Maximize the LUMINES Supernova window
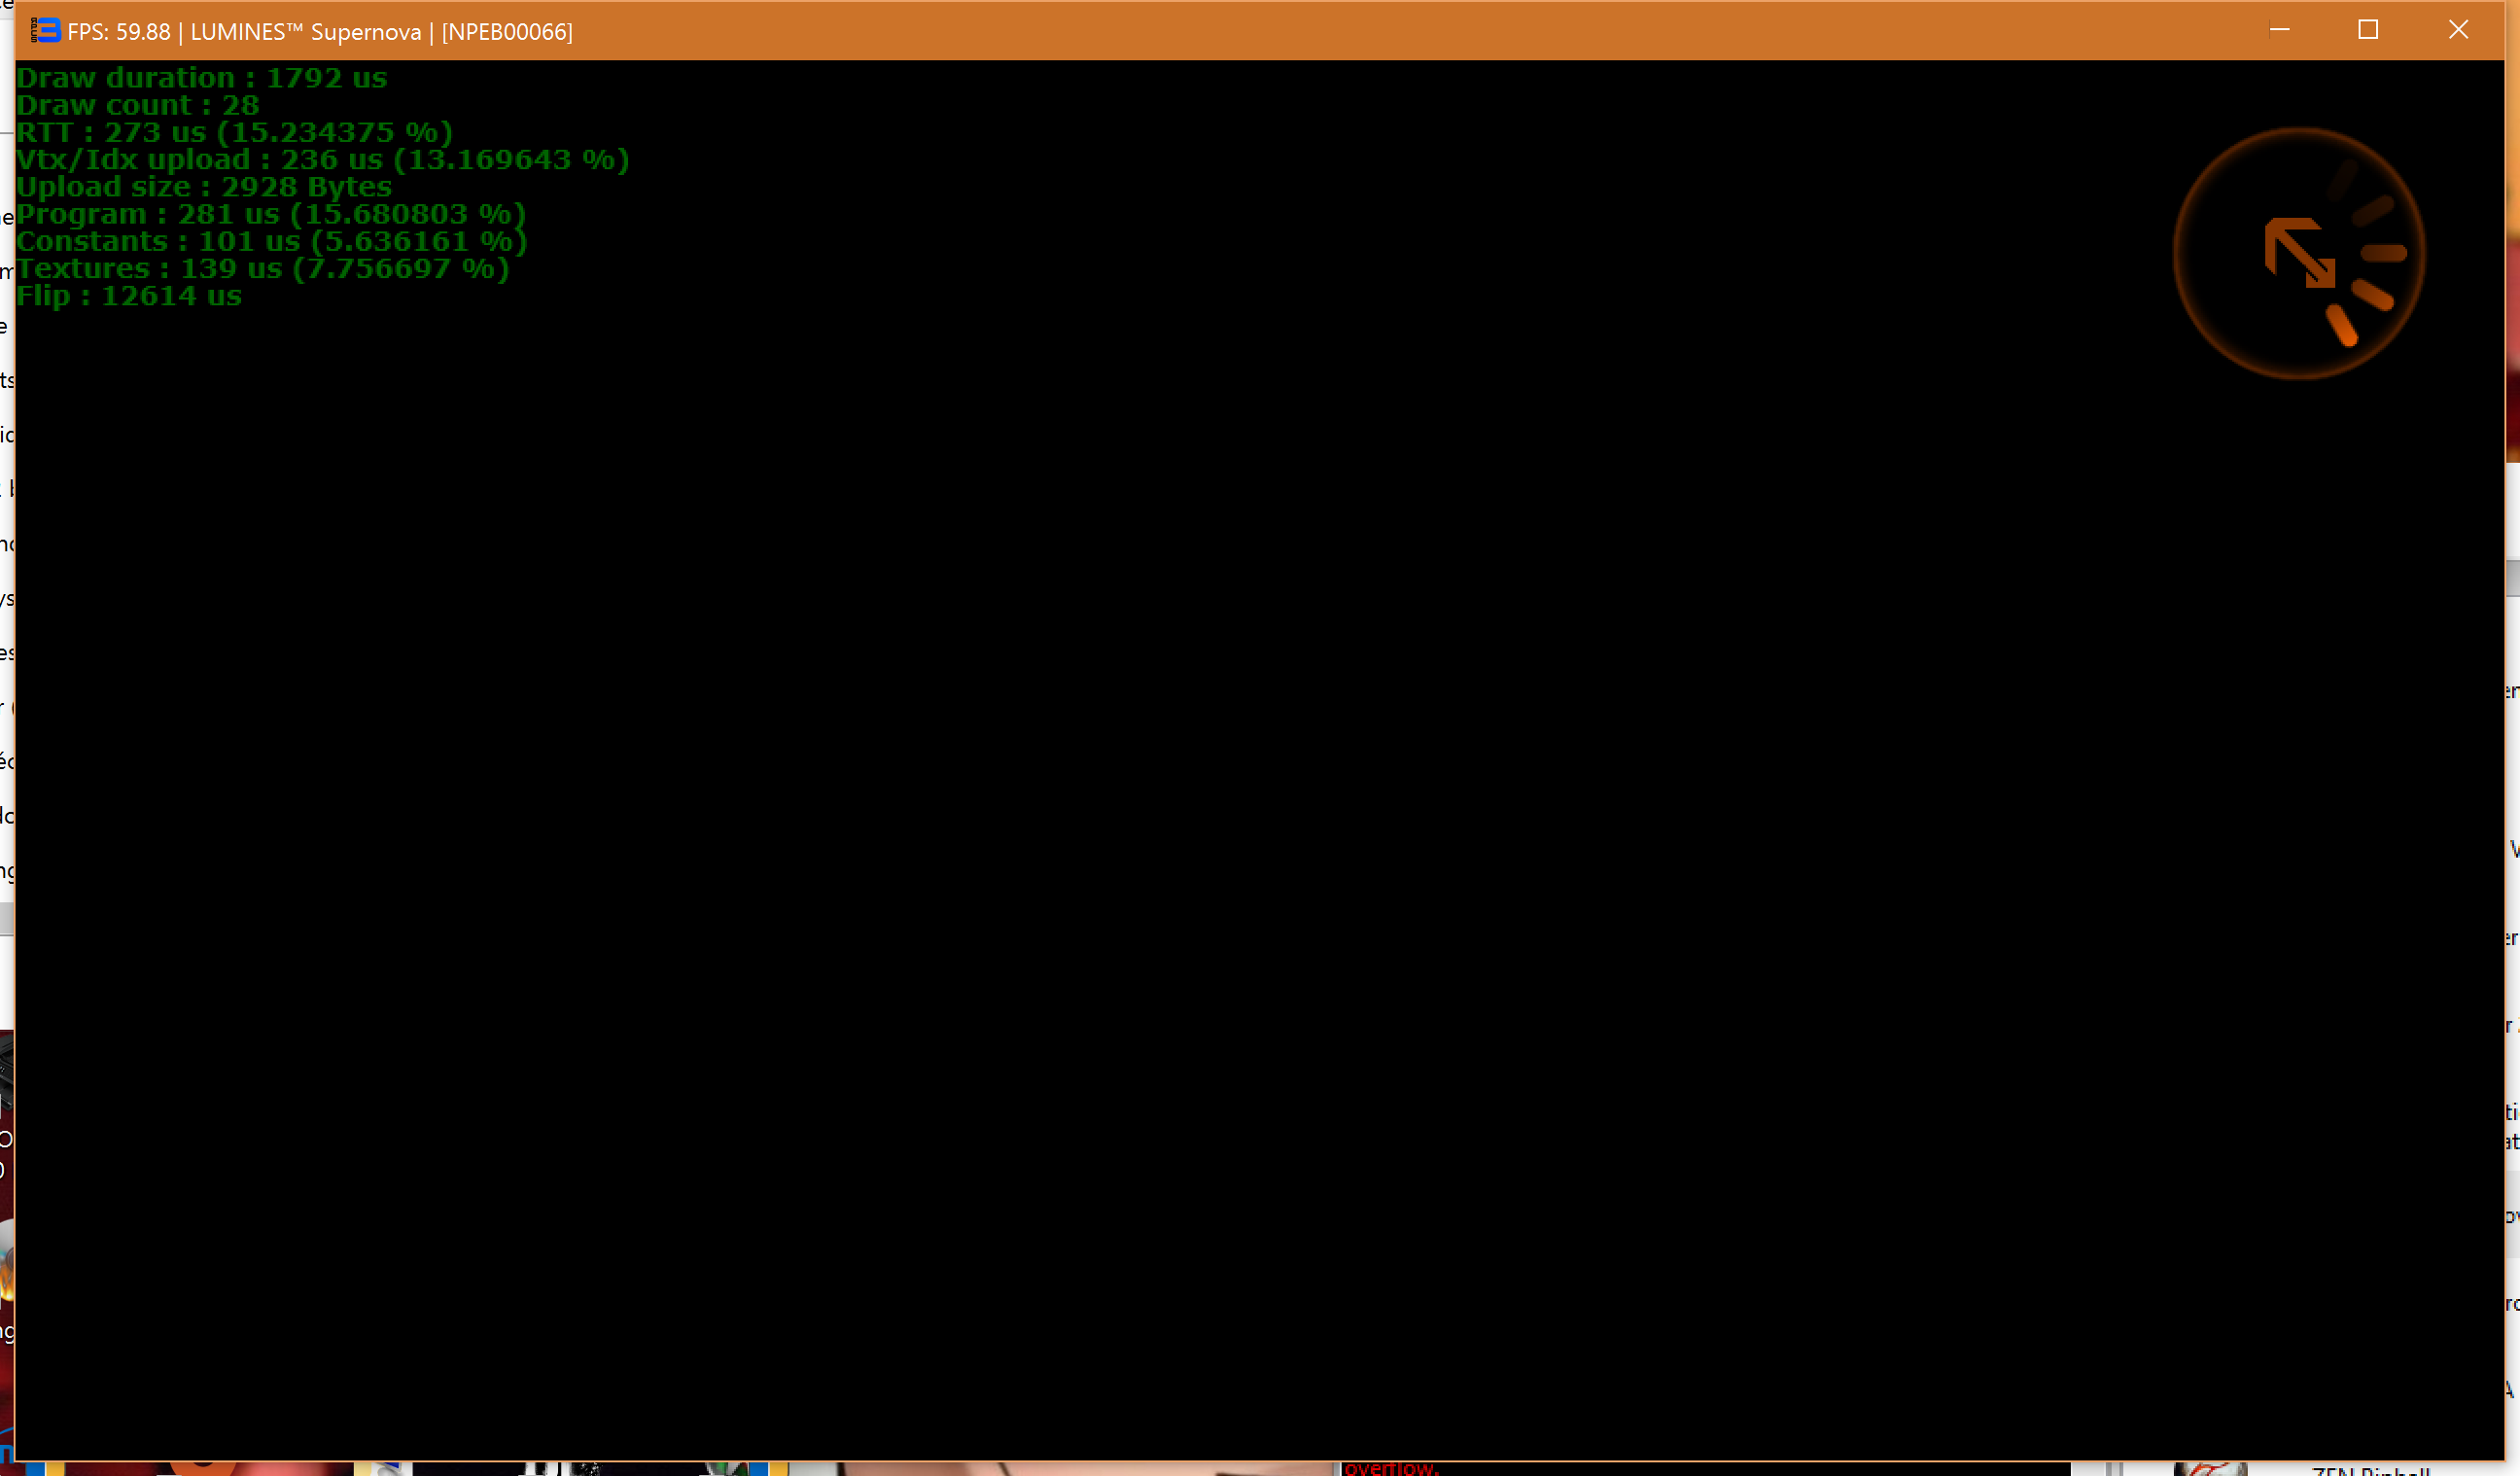2520x1476 pixels. coord(2367,30)
